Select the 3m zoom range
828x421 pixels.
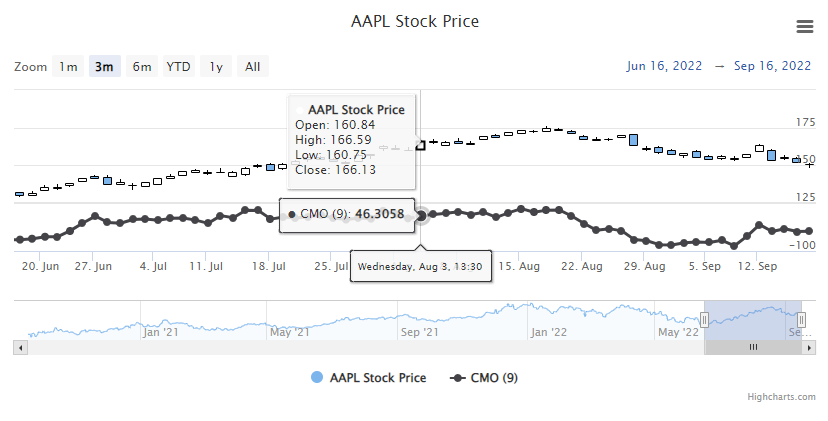(x=104, y=67)
